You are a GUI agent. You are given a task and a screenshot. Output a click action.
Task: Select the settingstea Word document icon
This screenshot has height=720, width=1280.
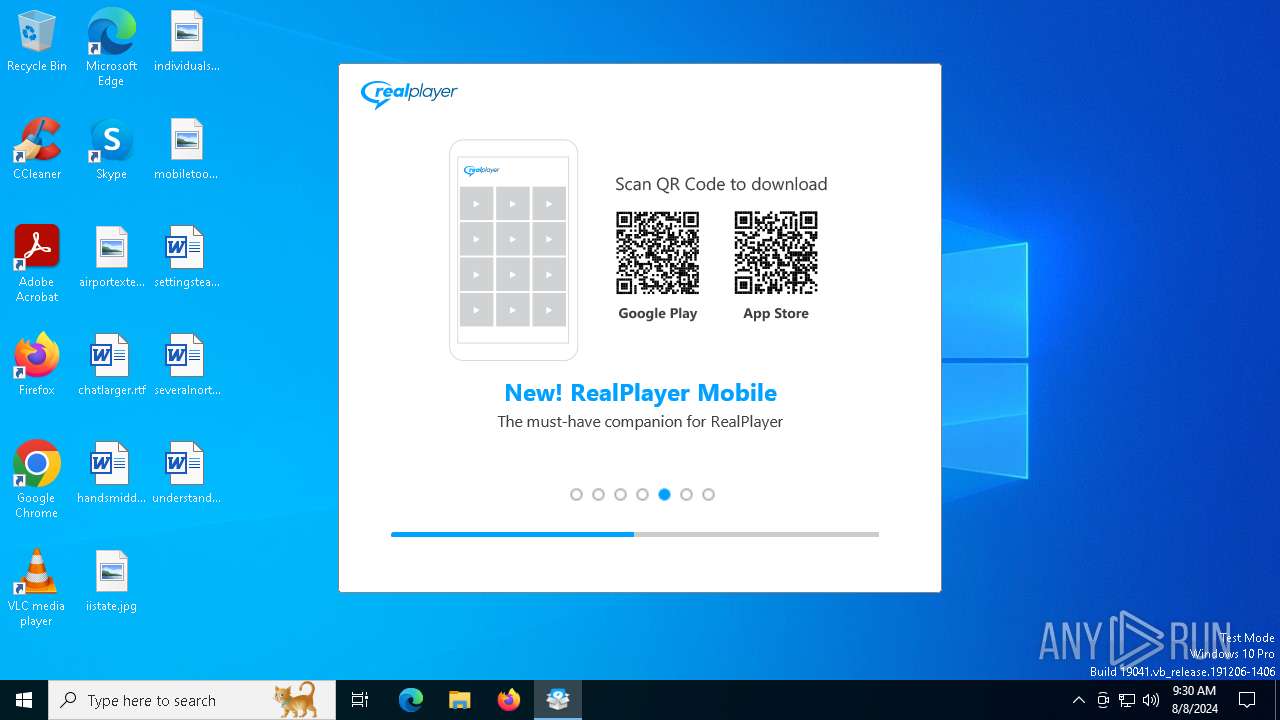[186, 257]
